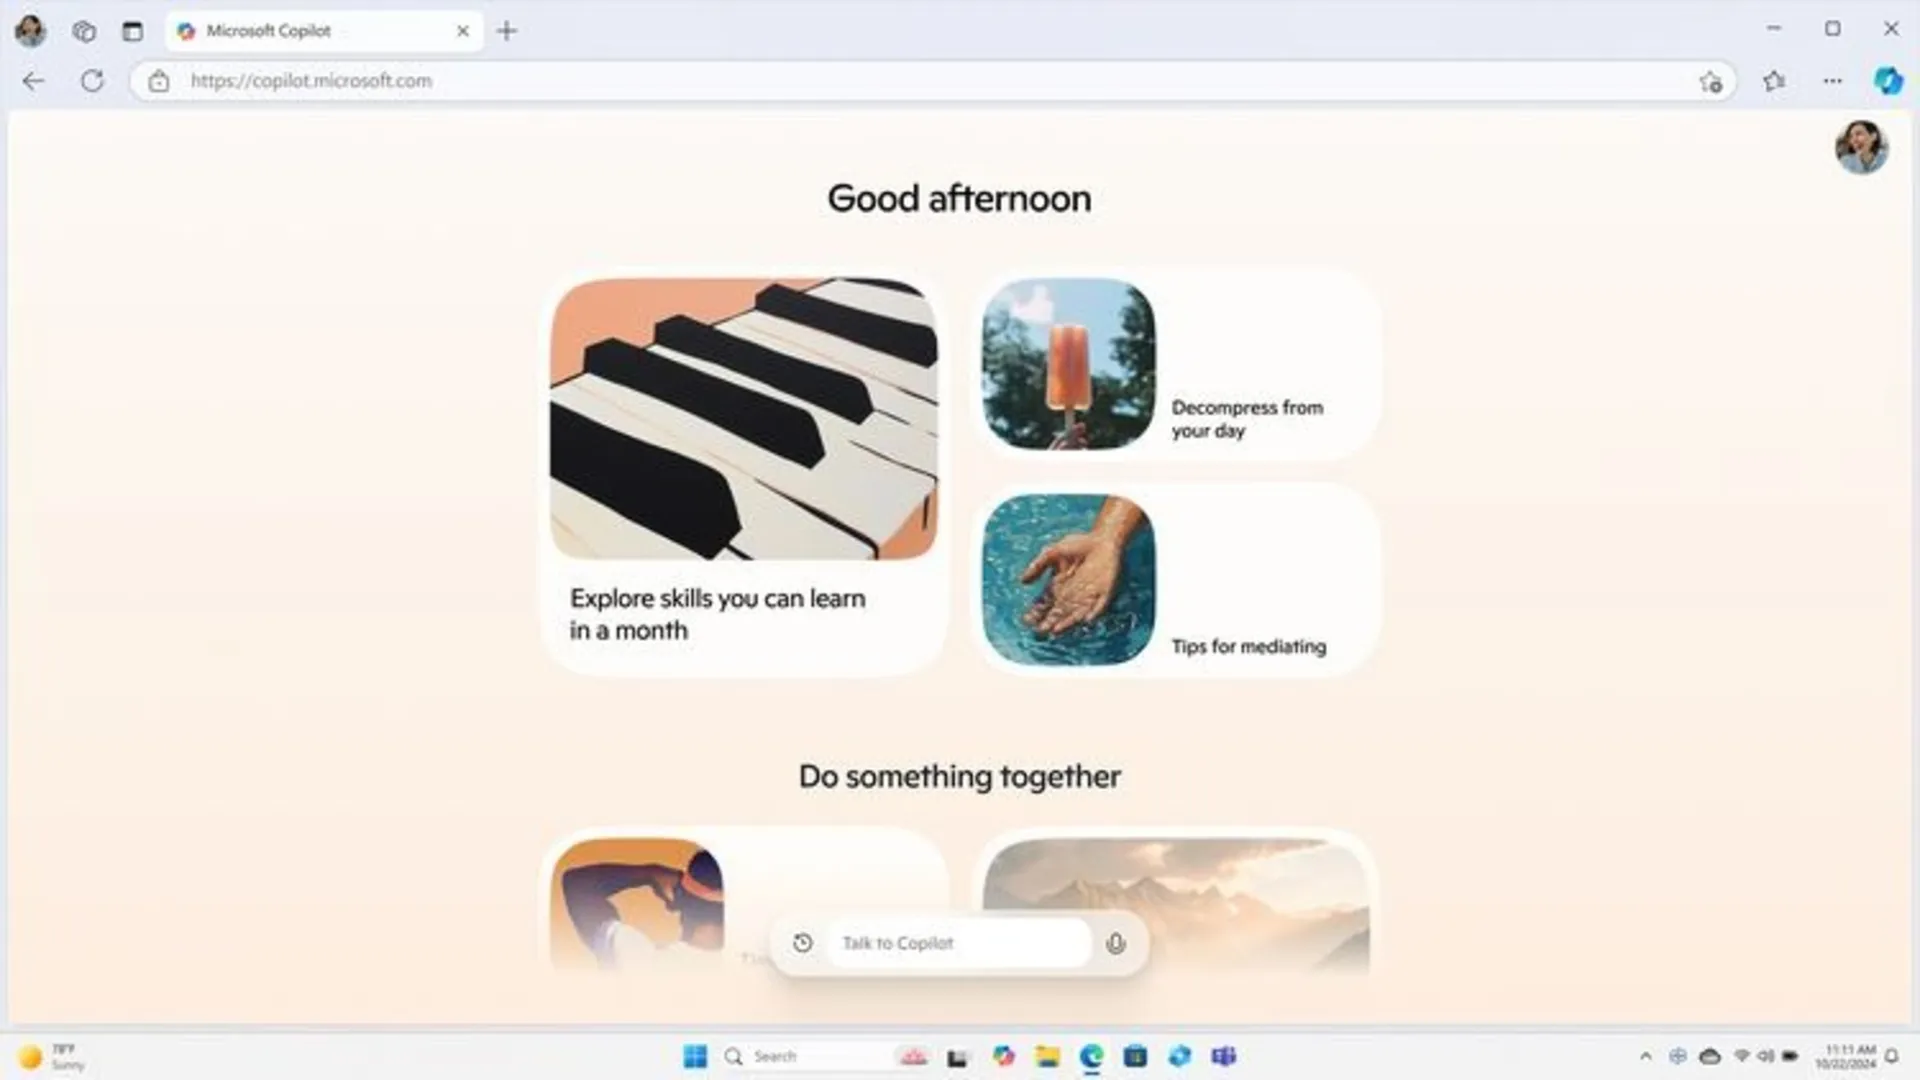
Task: Open the history/recent chats icon
Action: (802, 943)
